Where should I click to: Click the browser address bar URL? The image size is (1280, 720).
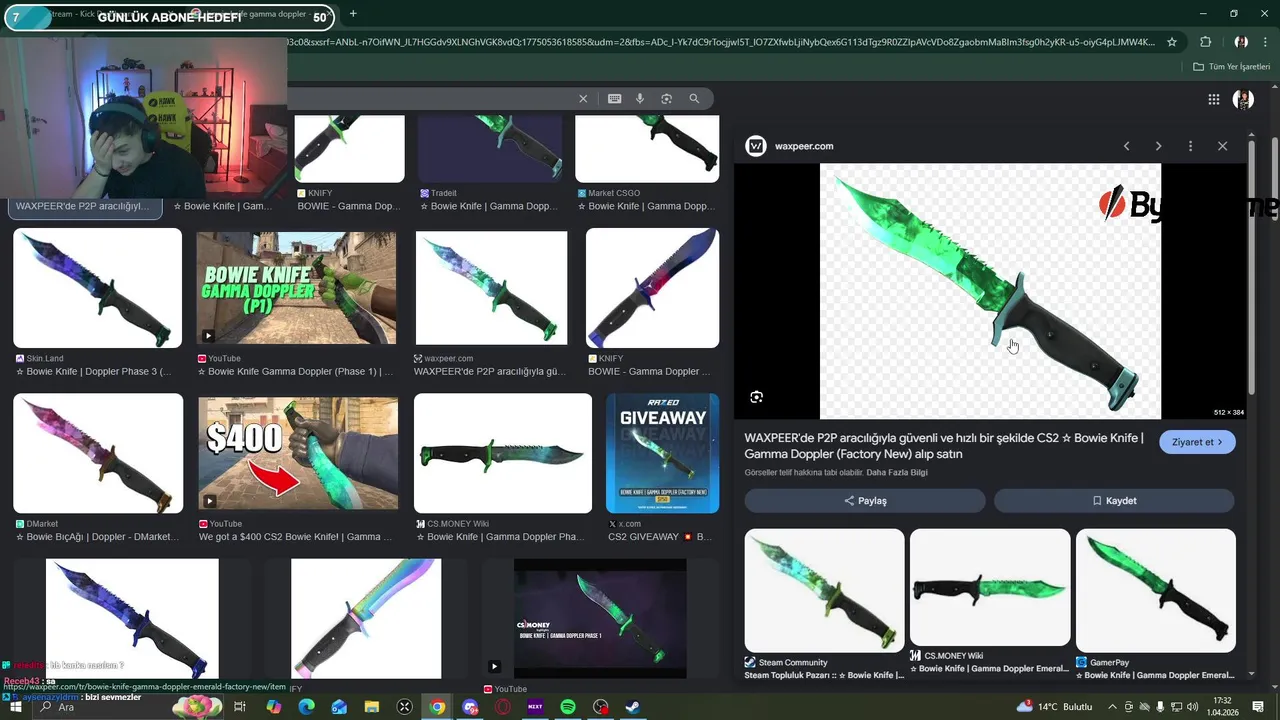pos(720,42)
